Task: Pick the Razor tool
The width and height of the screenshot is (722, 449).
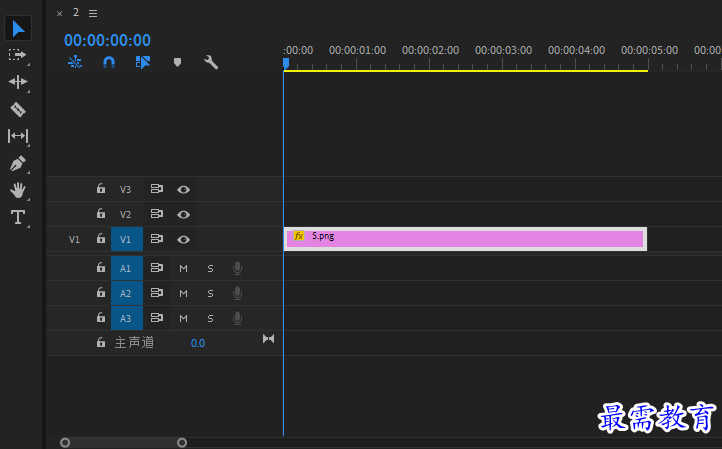Action: (x=18, y=109)
